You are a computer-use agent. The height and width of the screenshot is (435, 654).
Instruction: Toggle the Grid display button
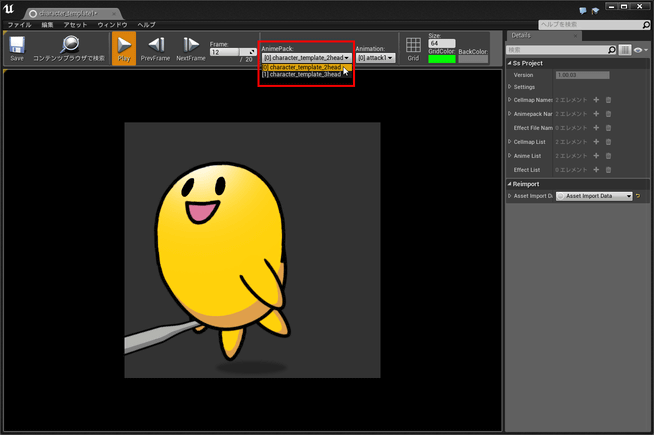coord(413,48)
